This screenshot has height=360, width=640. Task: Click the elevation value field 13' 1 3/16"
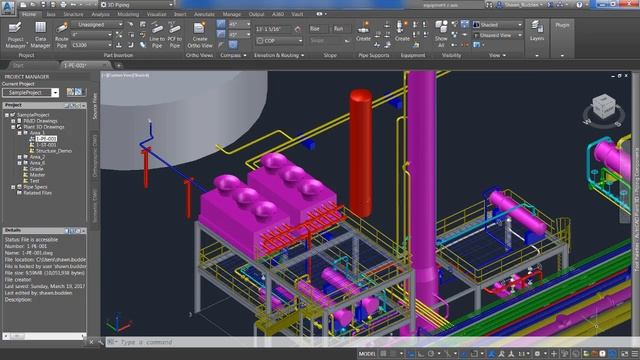click(x=273, y=29)
